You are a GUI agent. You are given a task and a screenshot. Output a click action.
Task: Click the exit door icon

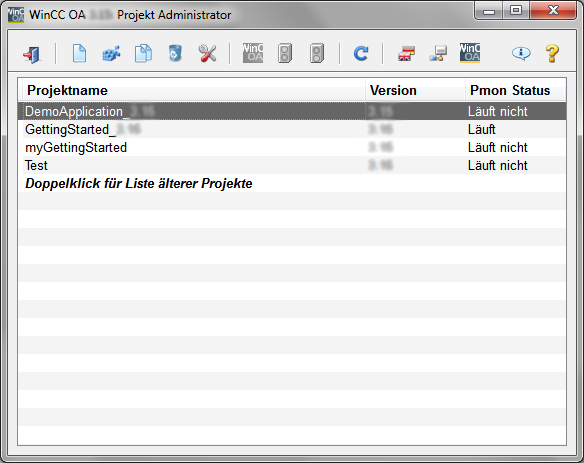point(32,54)
